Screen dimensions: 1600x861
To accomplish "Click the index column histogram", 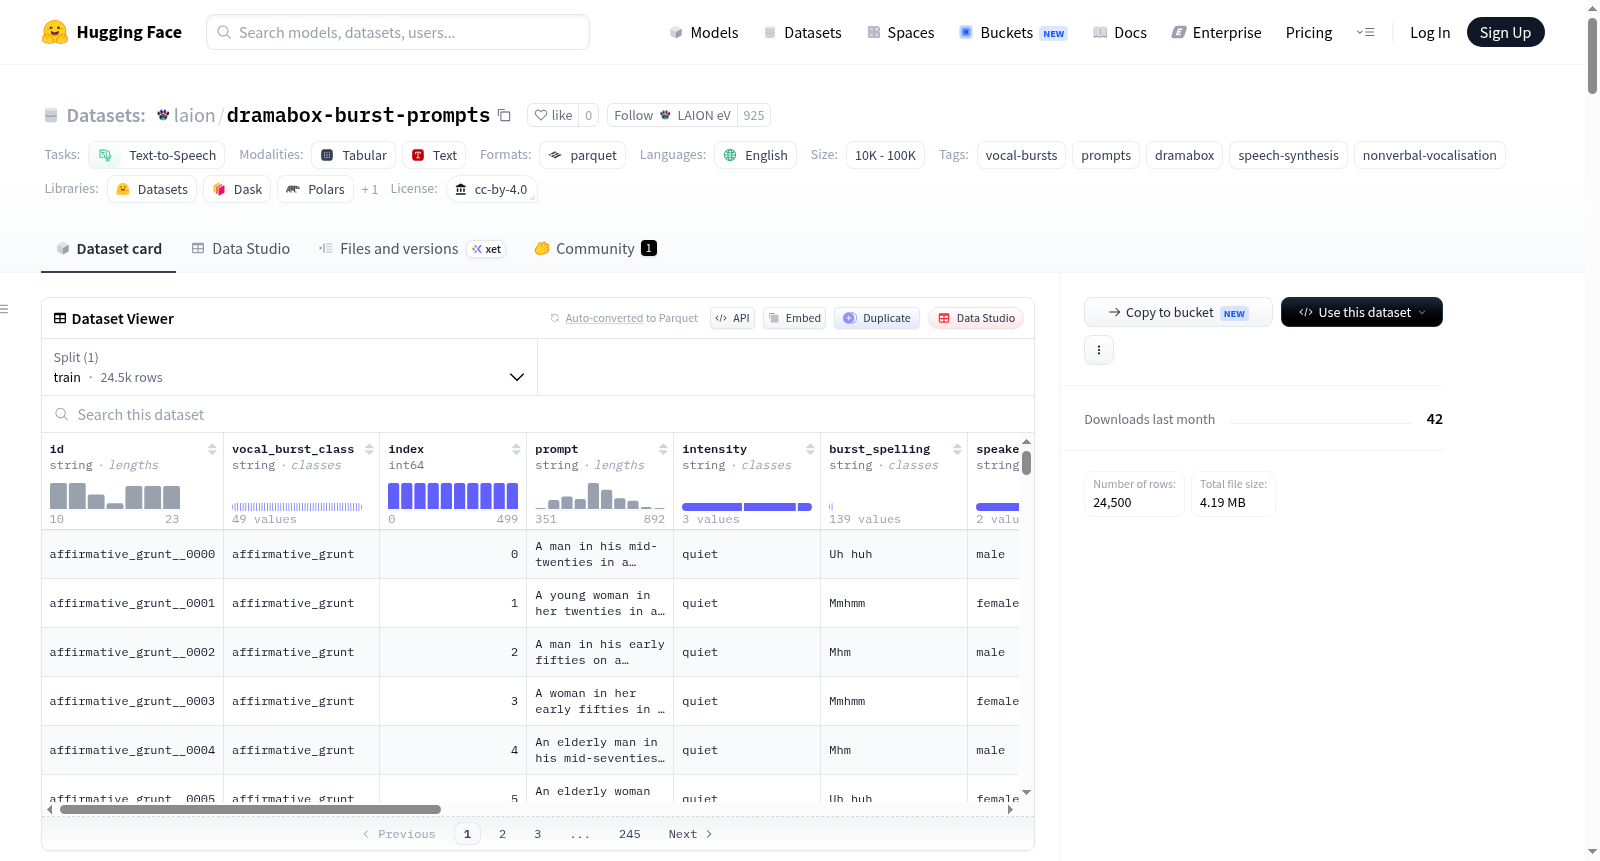I will tap(453, 496).
